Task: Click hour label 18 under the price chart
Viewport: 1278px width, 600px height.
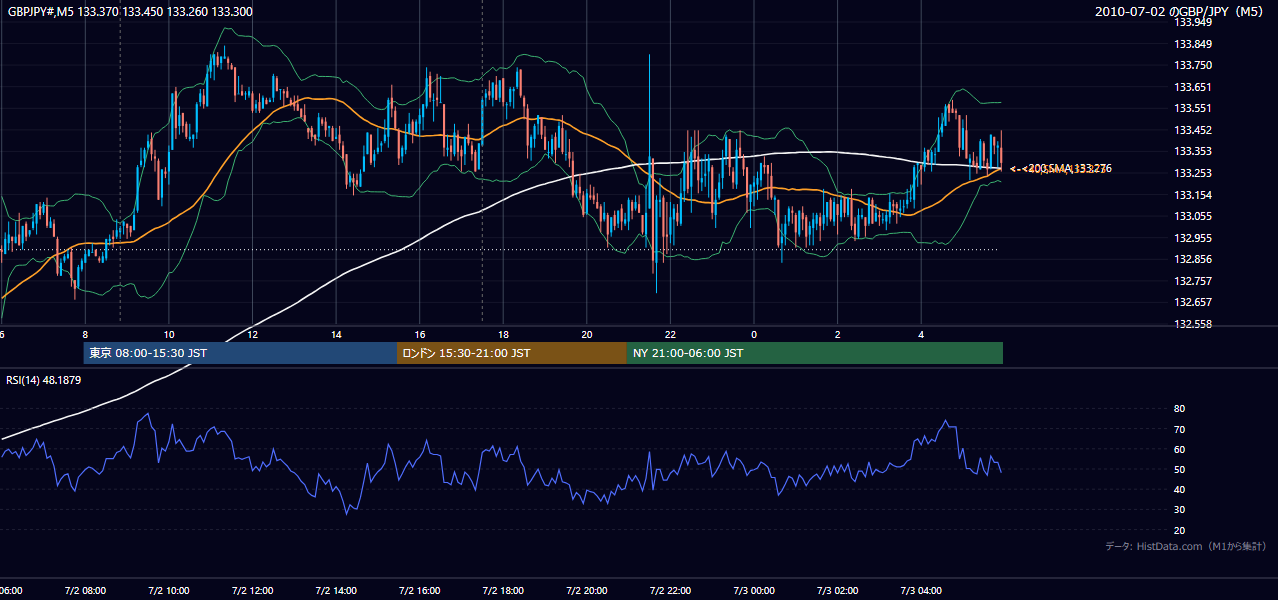Action: click(504, 334)
